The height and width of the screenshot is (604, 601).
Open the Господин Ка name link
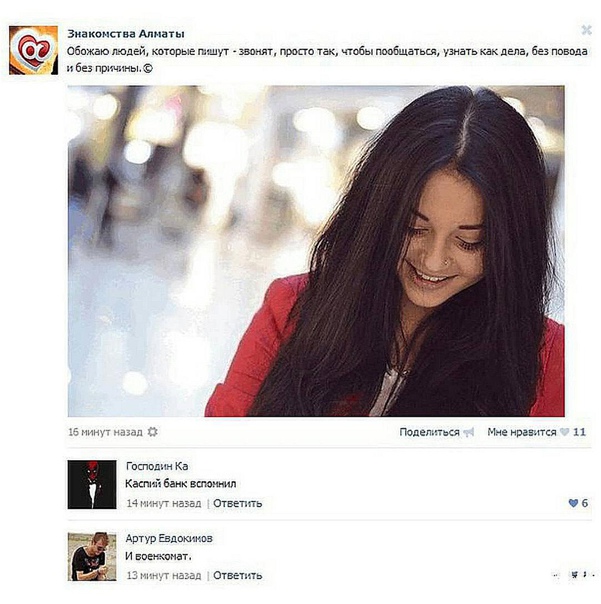[157, 466]
